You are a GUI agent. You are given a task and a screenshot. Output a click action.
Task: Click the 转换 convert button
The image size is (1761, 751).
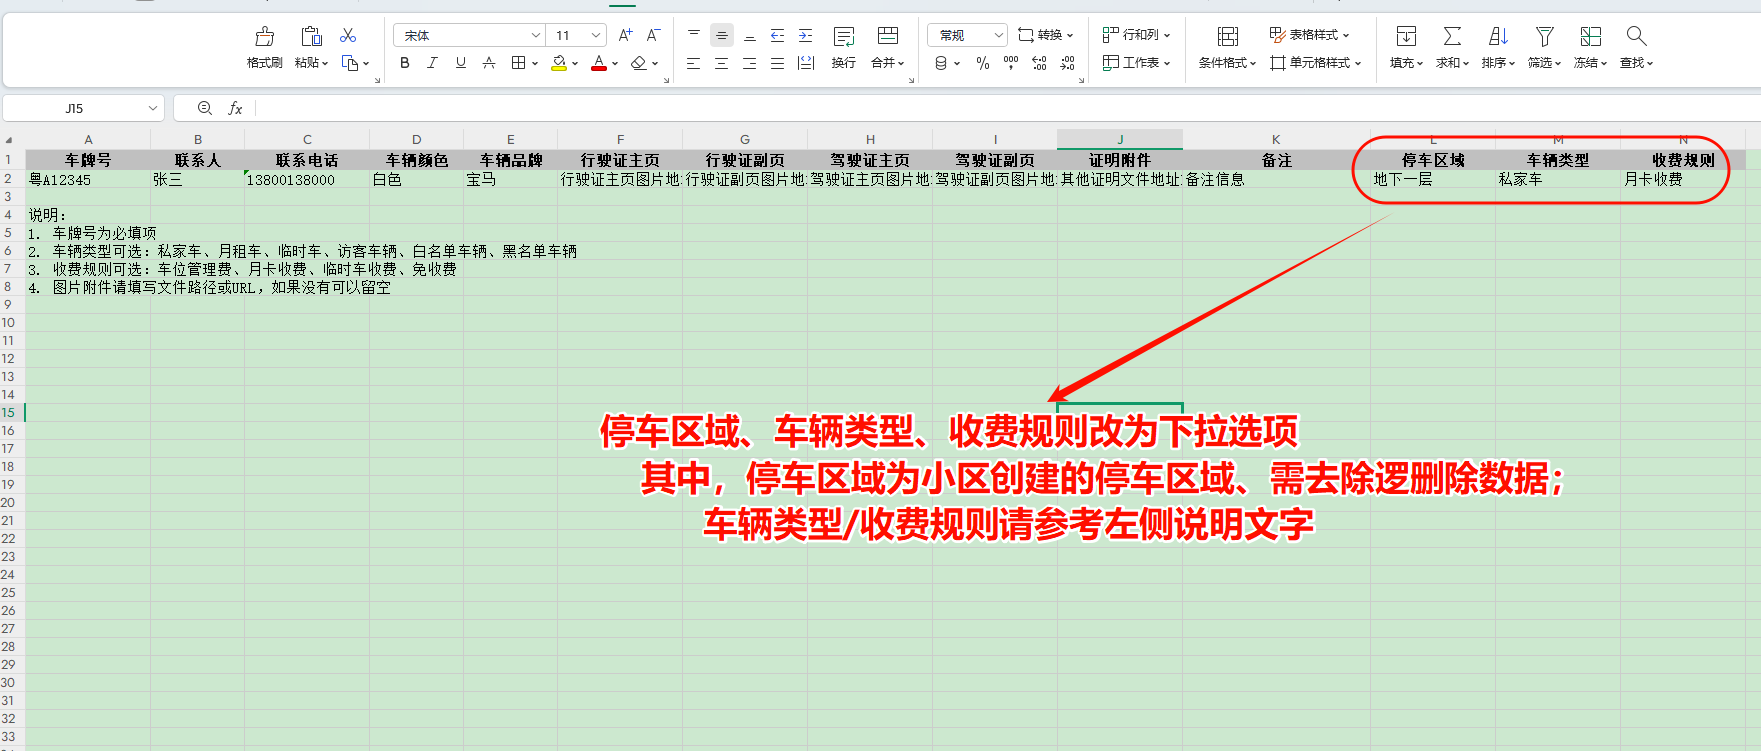click(x=1045, y=35)
